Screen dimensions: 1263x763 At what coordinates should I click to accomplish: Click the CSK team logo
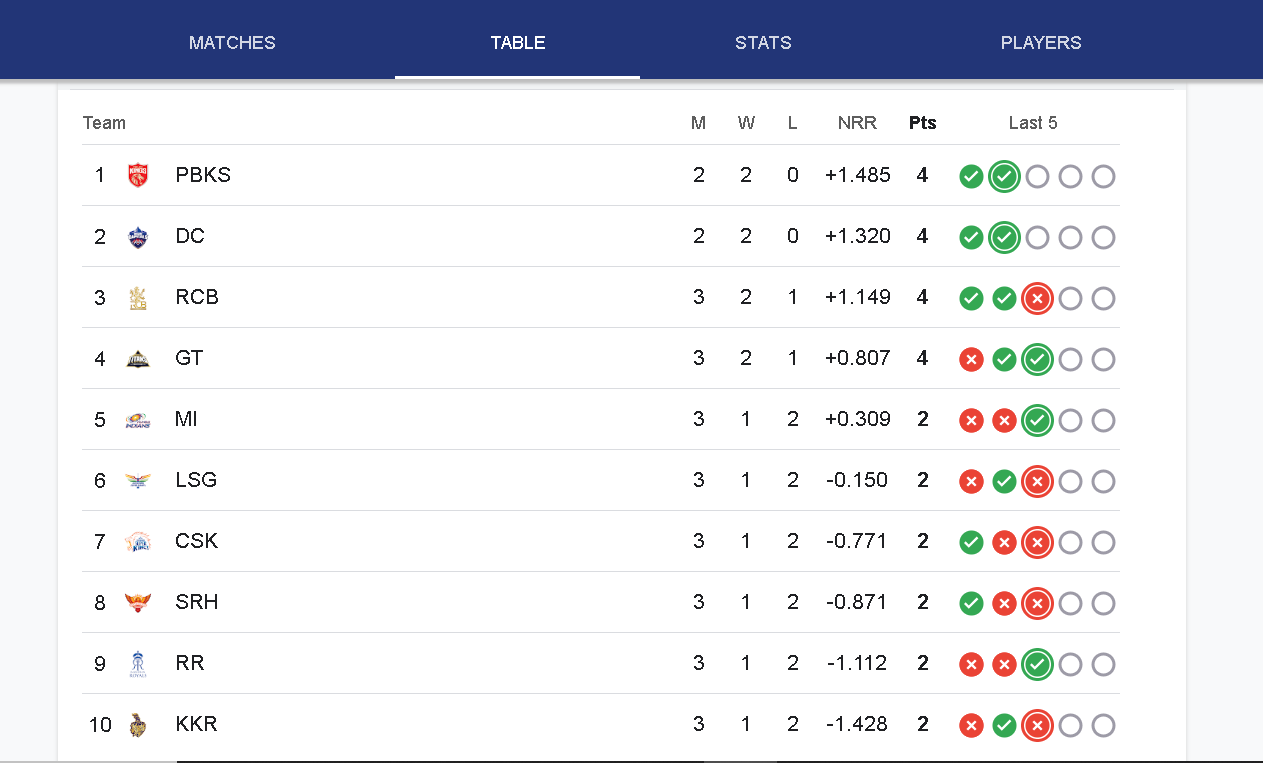point(138,542)
